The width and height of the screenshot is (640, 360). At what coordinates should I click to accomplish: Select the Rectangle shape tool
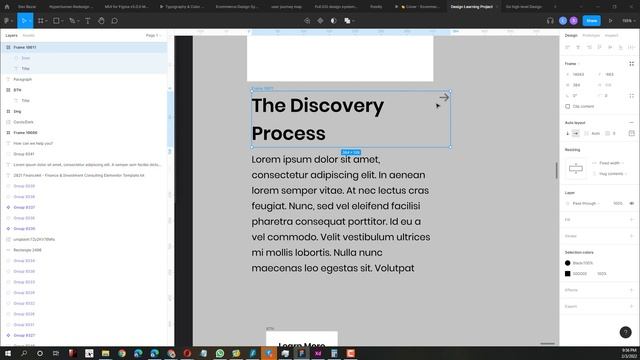pos(56,20)
